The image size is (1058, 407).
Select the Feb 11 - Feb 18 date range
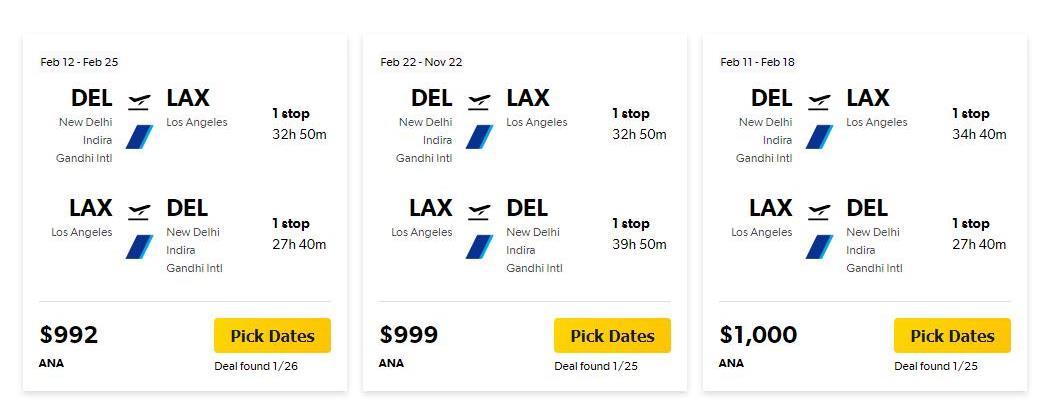(758, 62)
